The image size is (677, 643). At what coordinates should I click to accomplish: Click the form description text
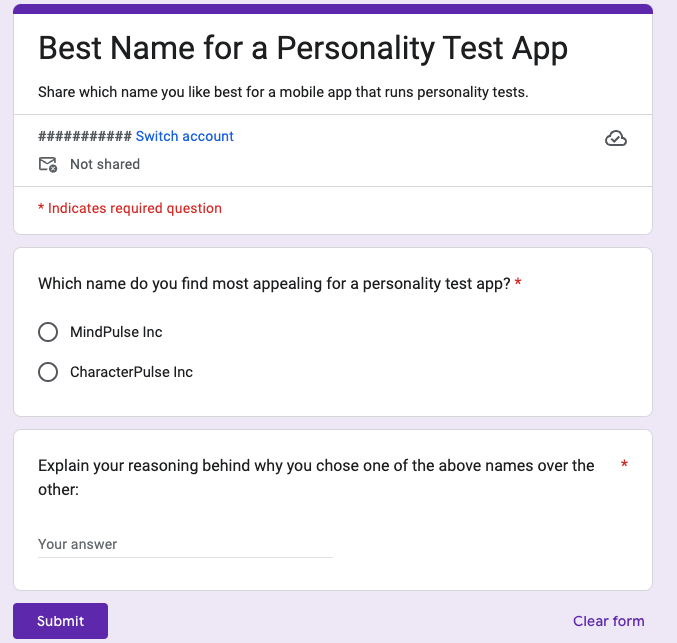point(283,92)
